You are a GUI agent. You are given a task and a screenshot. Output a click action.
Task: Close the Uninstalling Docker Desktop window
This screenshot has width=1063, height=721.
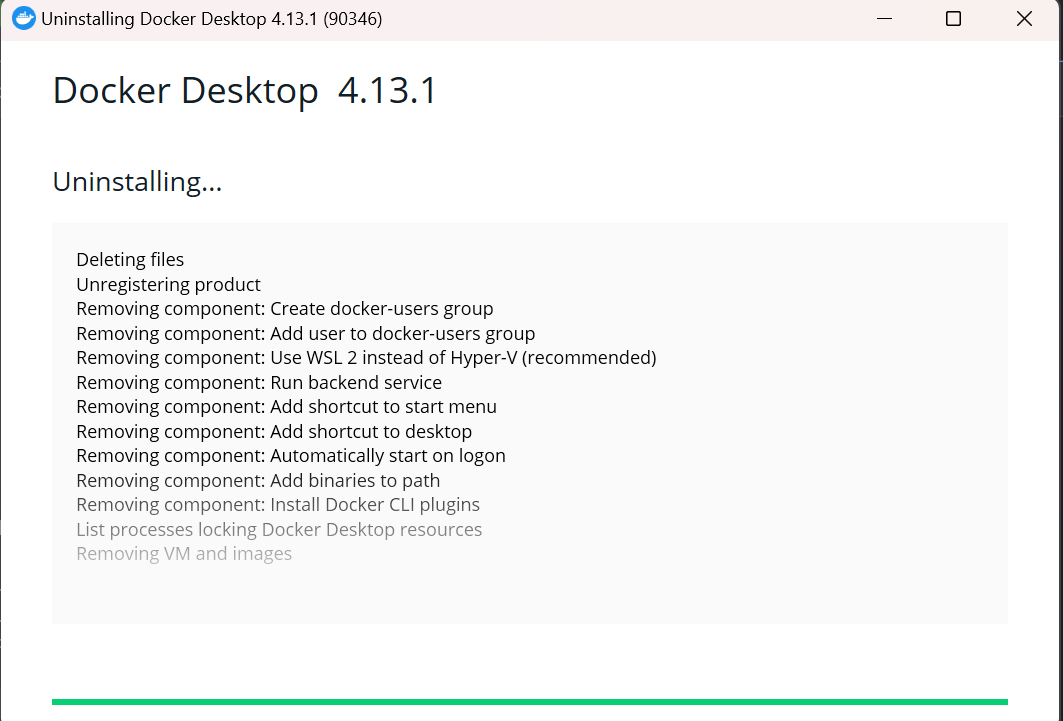[1024, 18]
